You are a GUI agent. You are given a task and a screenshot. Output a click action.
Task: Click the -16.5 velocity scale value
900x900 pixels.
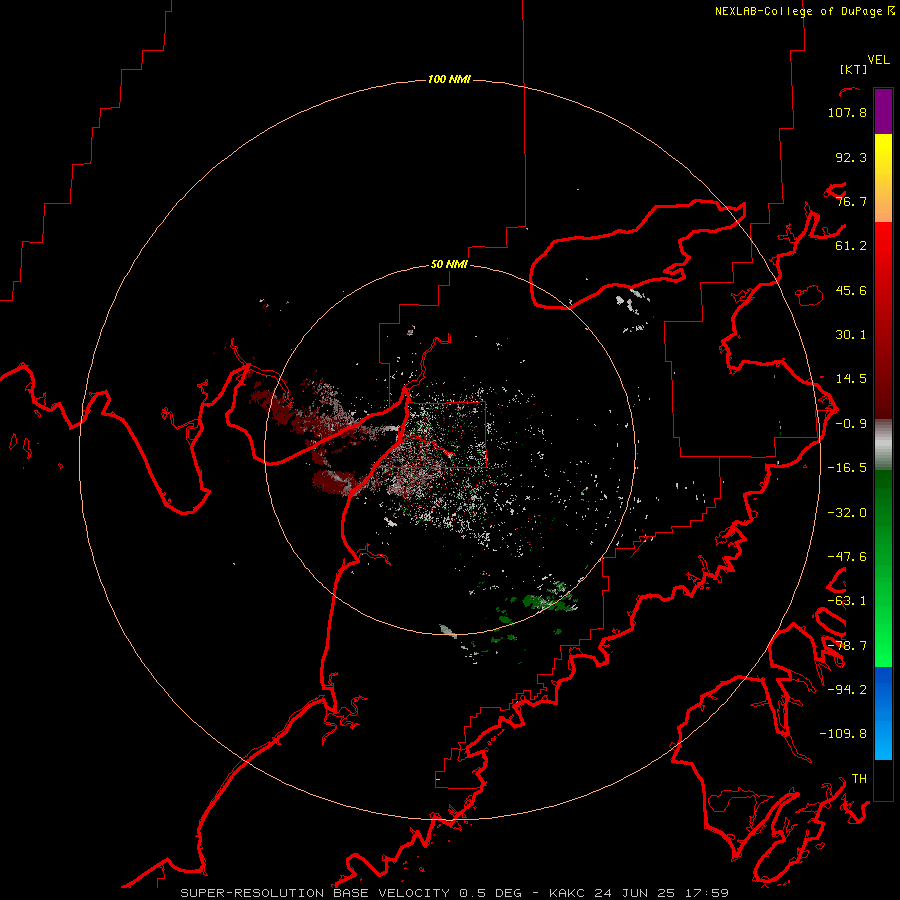click(x=847, y=468)
